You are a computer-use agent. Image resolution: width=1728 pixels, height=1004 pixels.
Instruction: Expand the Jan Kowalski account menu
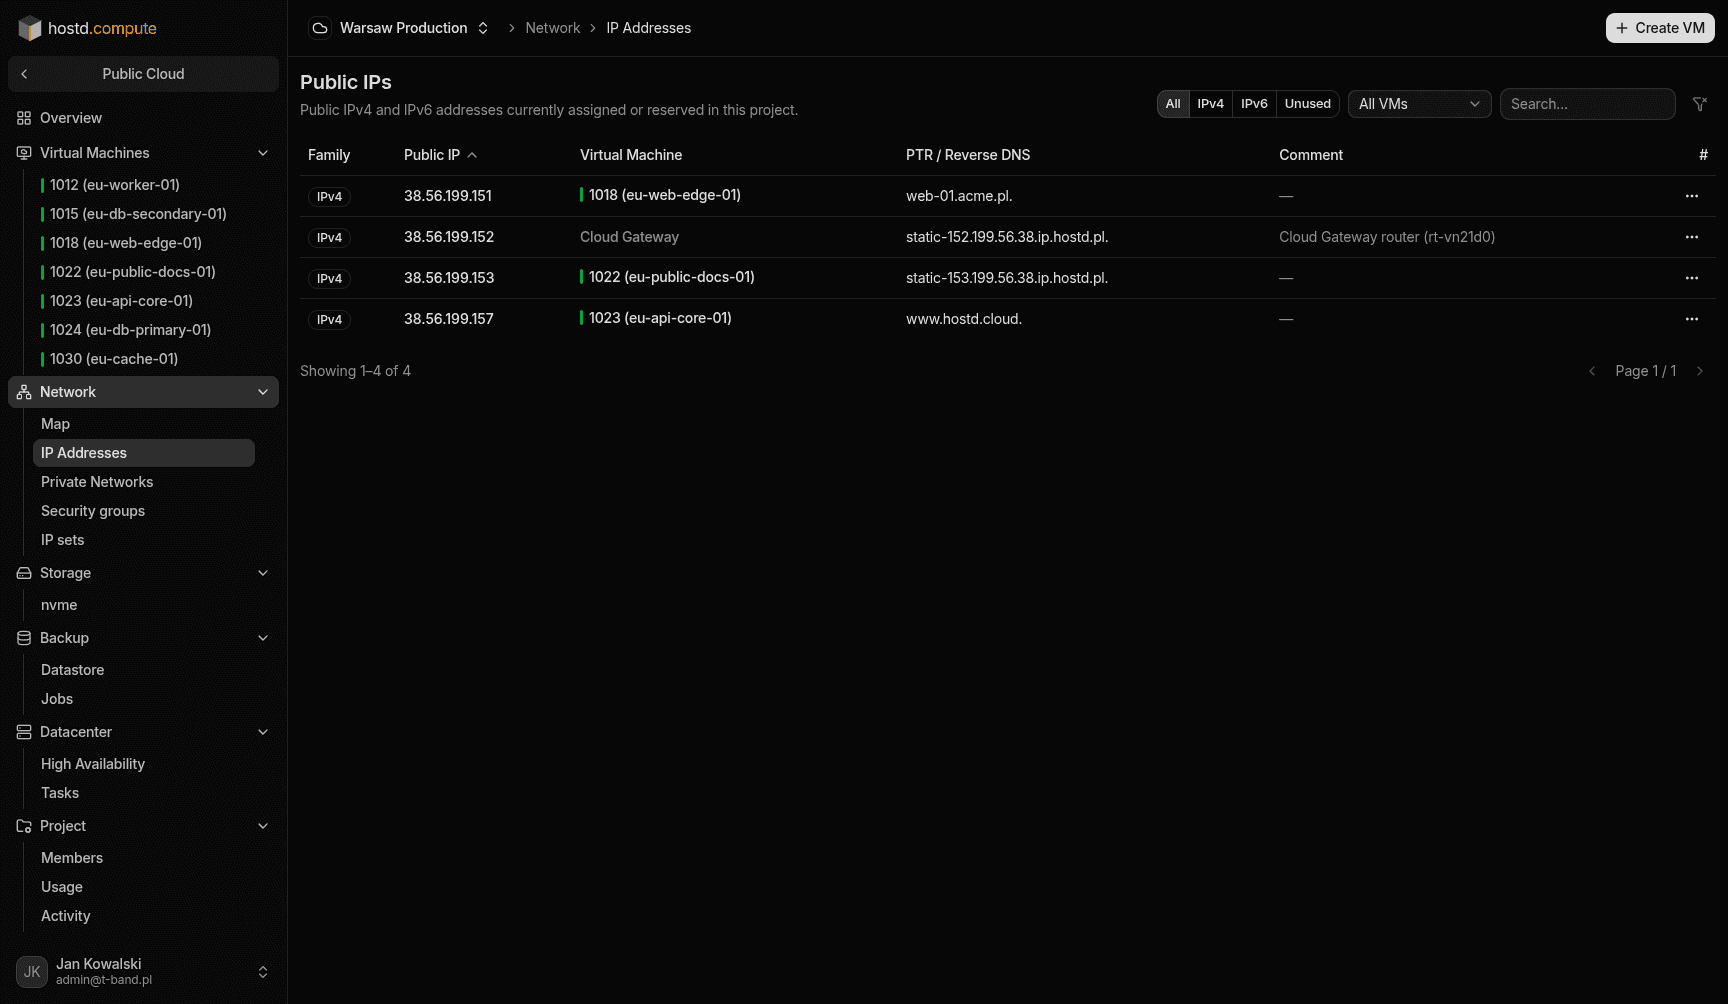click(263, 972)
